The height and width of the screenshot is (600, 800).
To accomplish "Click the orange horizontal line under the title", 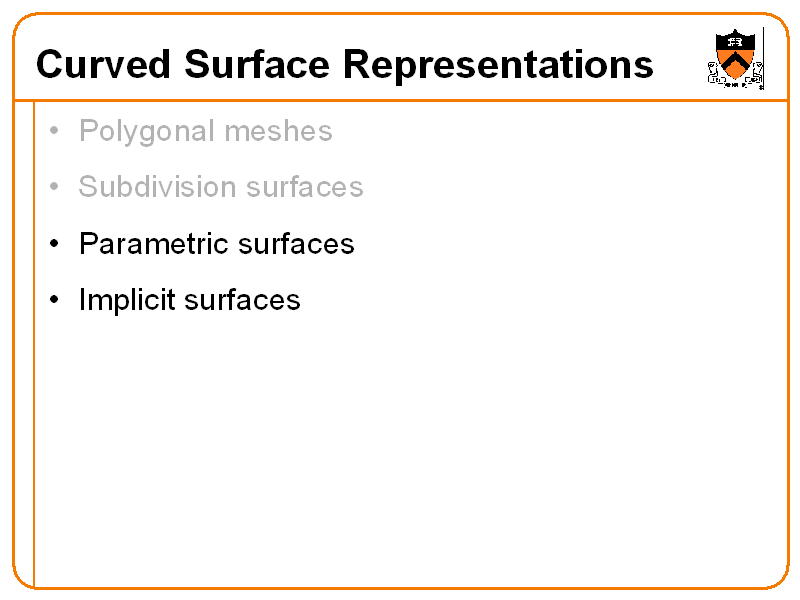I will 400,100.
